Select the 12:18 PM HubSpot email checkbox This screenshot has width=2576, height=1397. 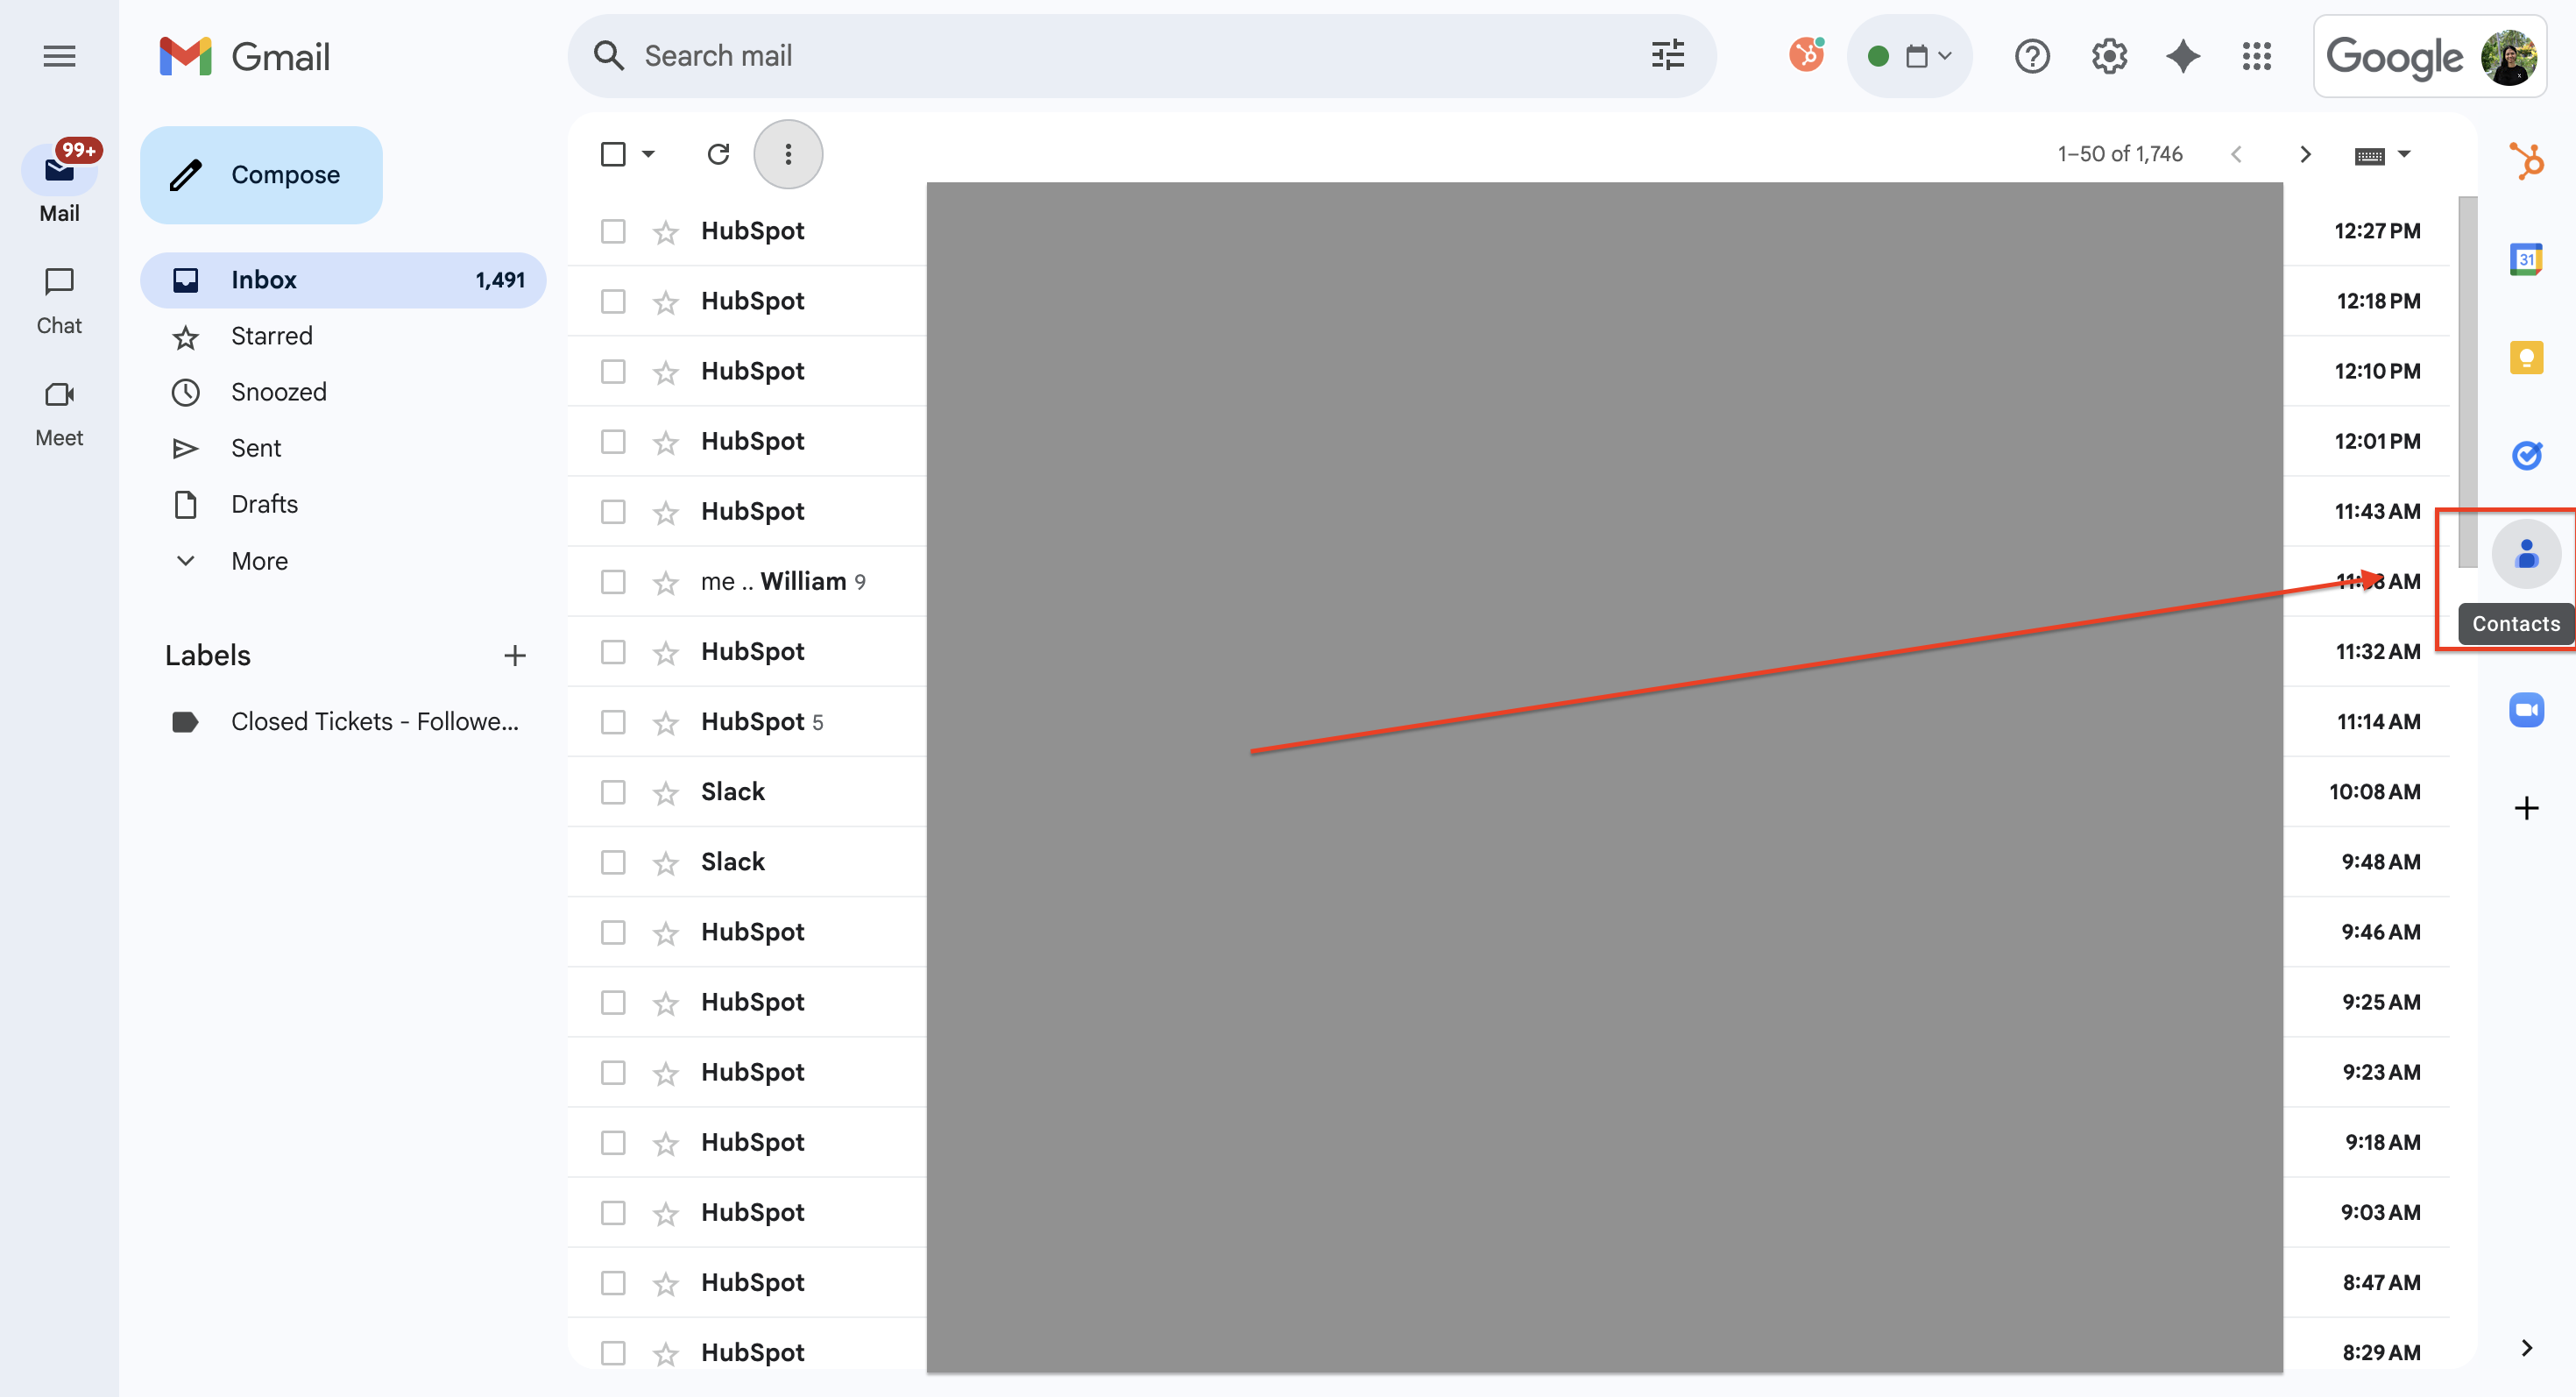coord(613,301)
